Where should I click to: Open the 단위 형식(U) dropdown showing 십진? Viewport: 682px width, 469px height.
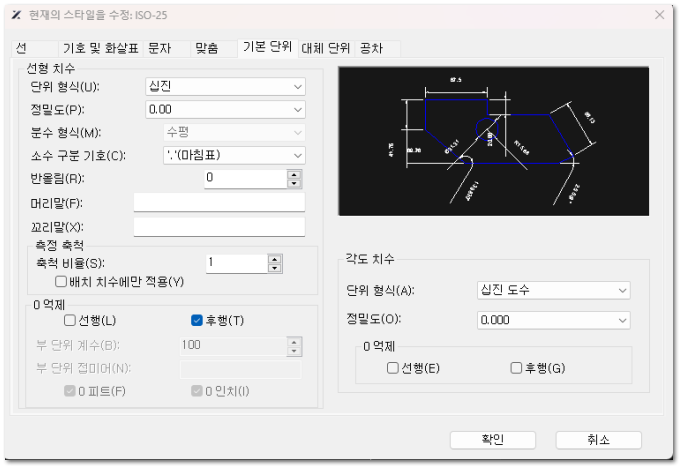click(x=225, y=87)
